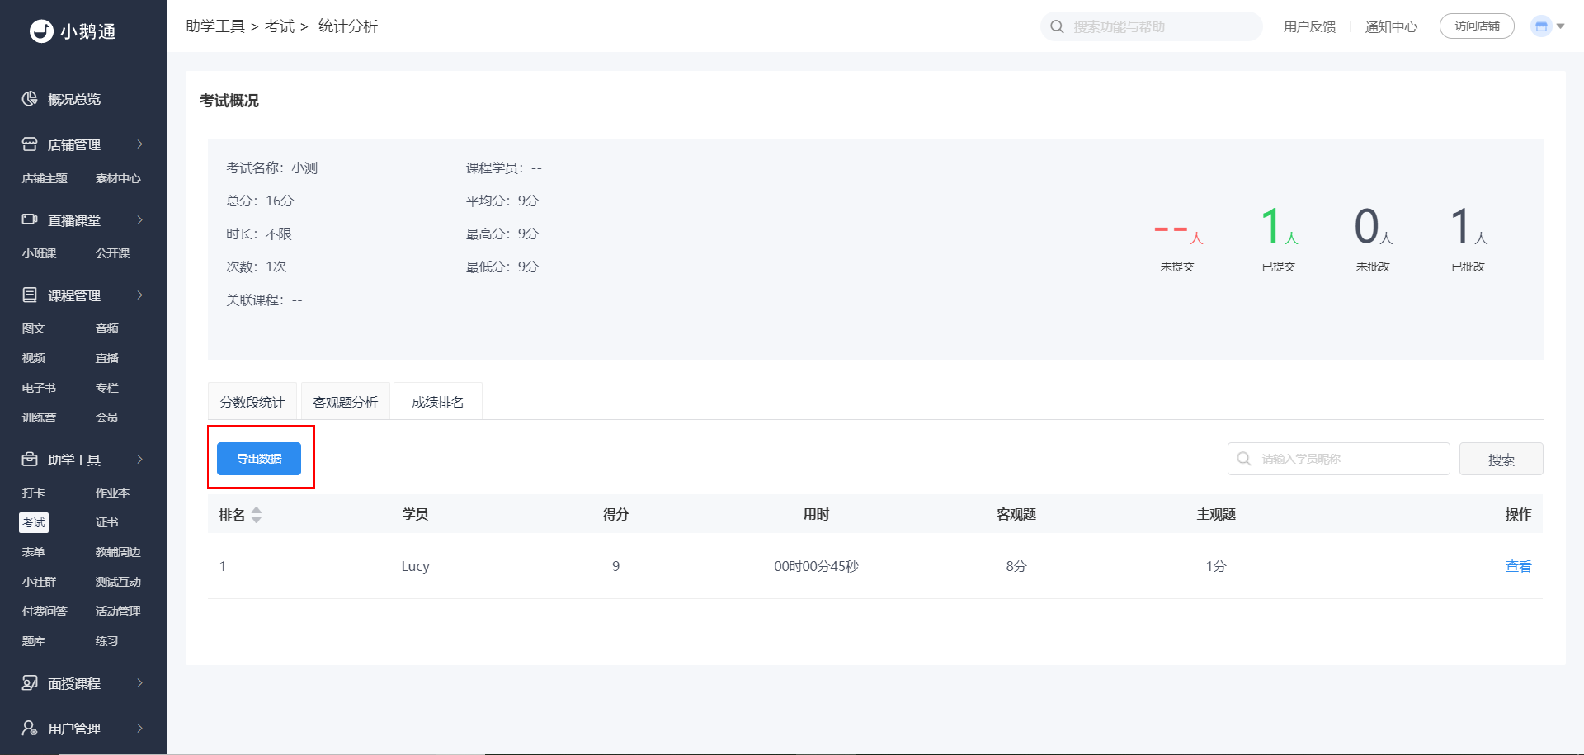
Task: Expand the 课程管理 chevron
Action: [140, 295]
